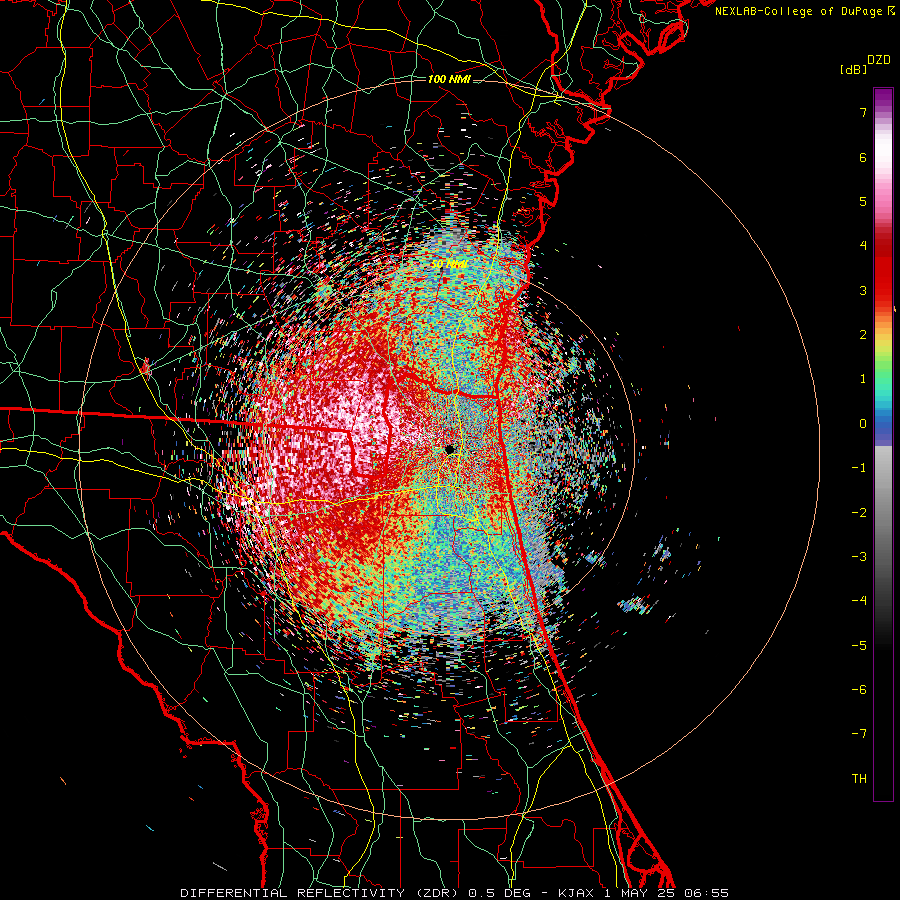Select the 2 tick label on legend

(x=863, y=335)
